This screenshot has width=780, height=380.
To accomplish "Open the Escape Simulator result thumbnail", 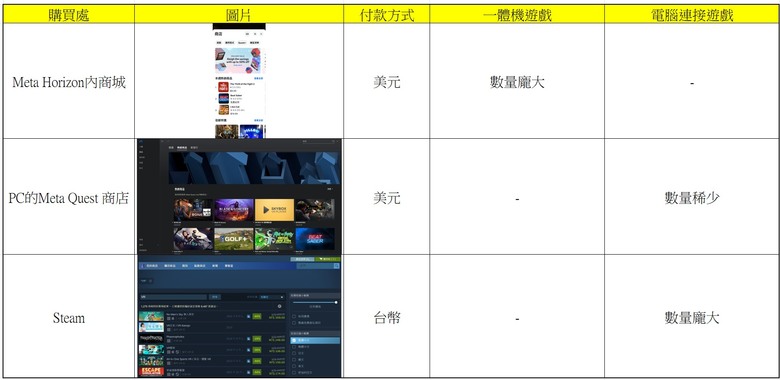I will [x=151, y=371].
